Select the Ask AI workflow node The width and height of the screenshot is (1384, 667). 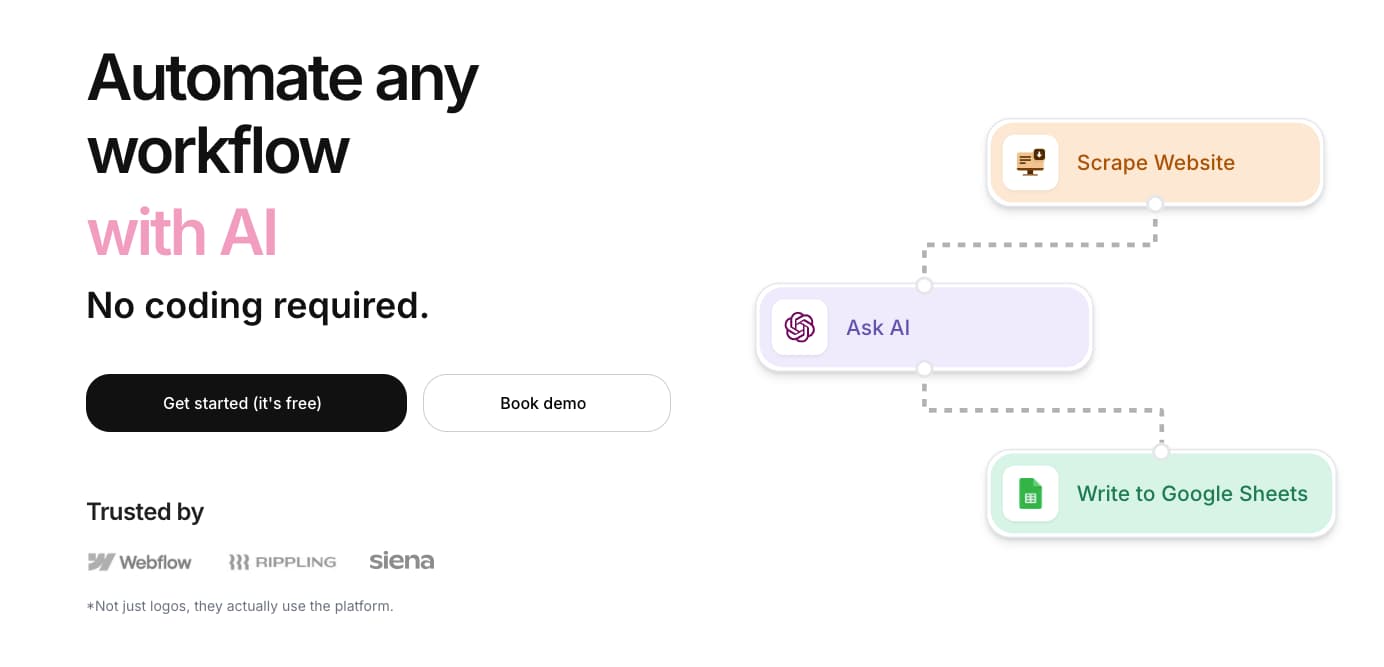click(x=923, y=328)
